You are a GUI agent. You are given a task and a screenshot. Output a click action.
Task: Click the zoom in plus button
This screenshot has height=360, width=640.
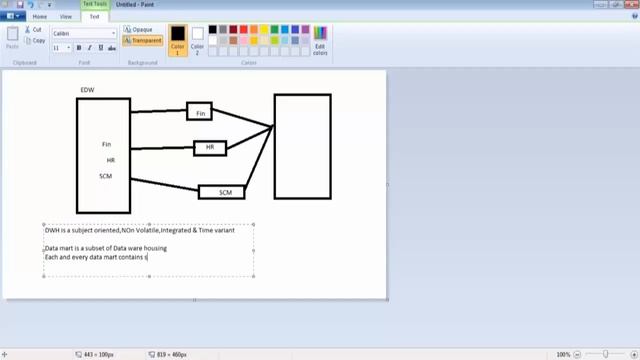point(634,354)
